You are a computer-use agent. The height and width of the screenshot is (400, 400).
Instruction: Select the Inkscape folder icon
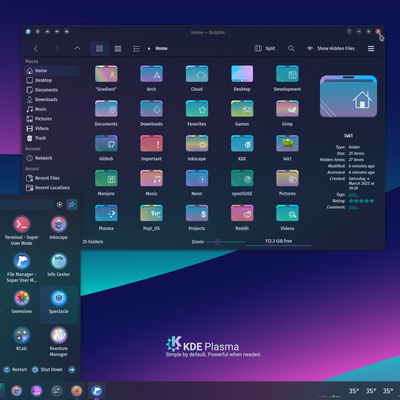tap(197, 144)
